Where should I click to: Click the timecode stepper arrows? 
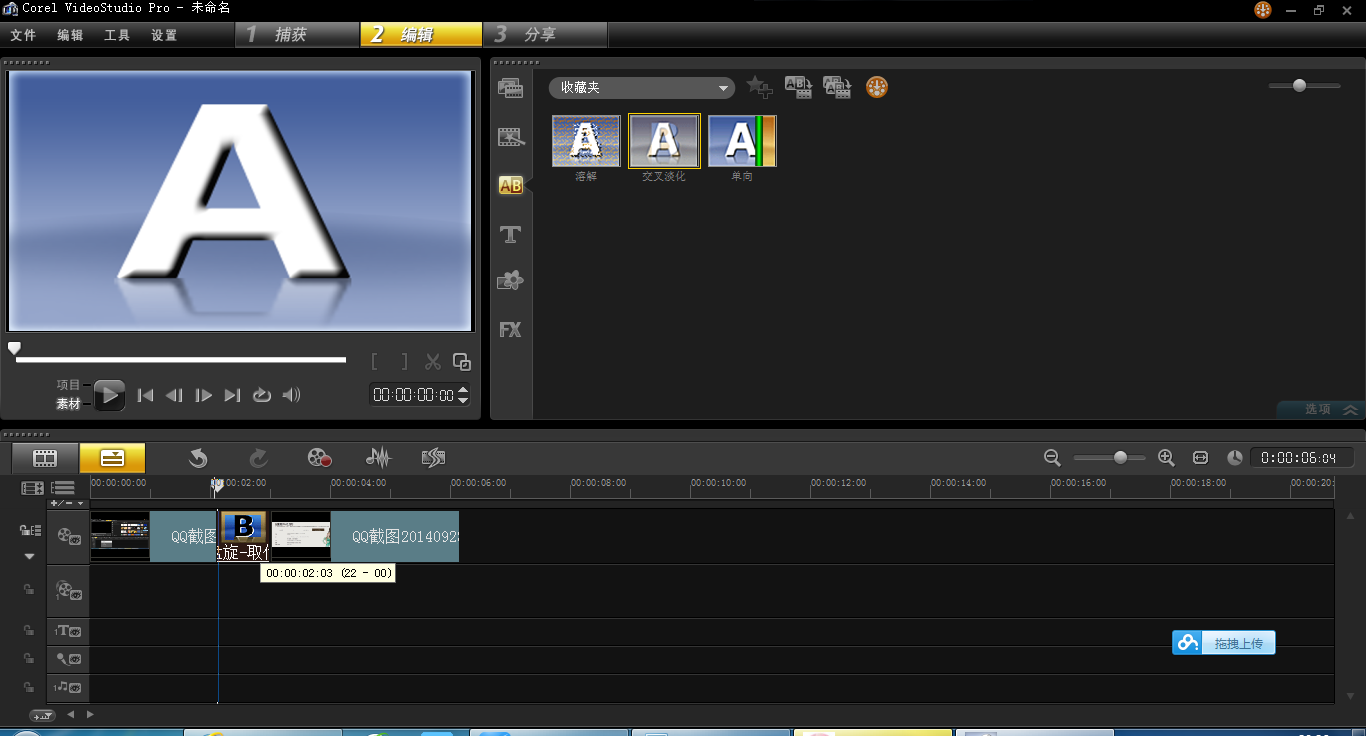point(462,395)
